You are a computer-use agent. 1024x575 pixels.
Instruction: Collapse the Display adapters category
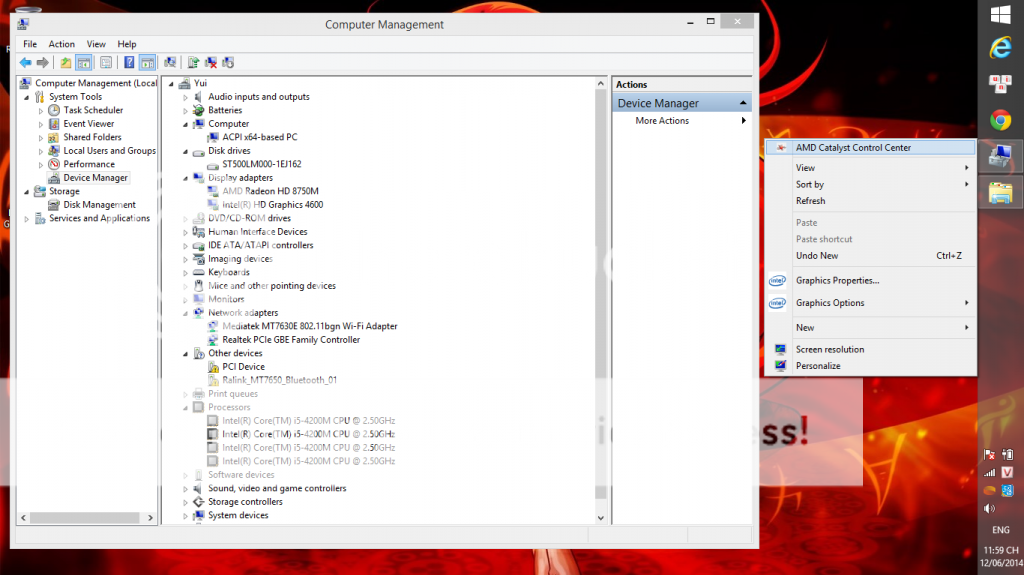tap(186, 178)
